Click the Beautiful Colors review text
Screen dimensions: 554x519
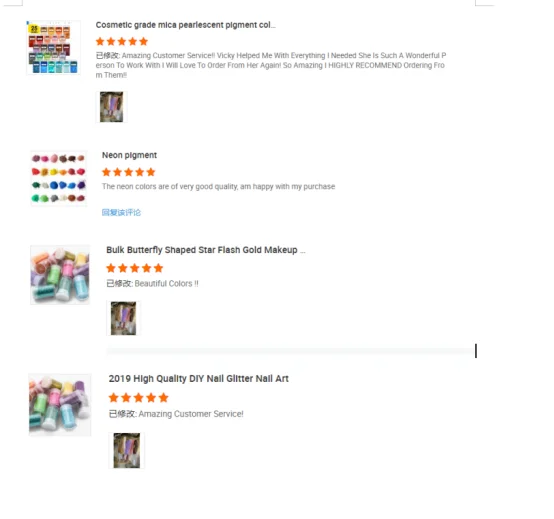point(152,284)
